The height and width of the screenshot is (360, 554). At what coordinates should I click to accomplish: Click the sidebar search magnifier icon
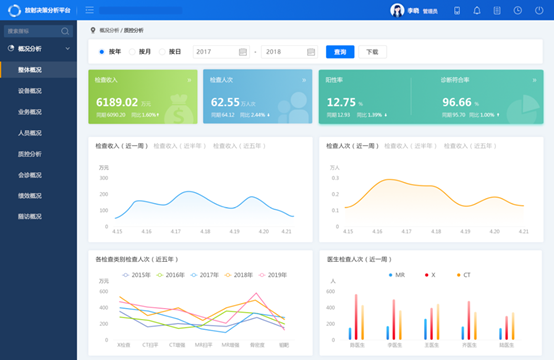(x=65, y=31)
